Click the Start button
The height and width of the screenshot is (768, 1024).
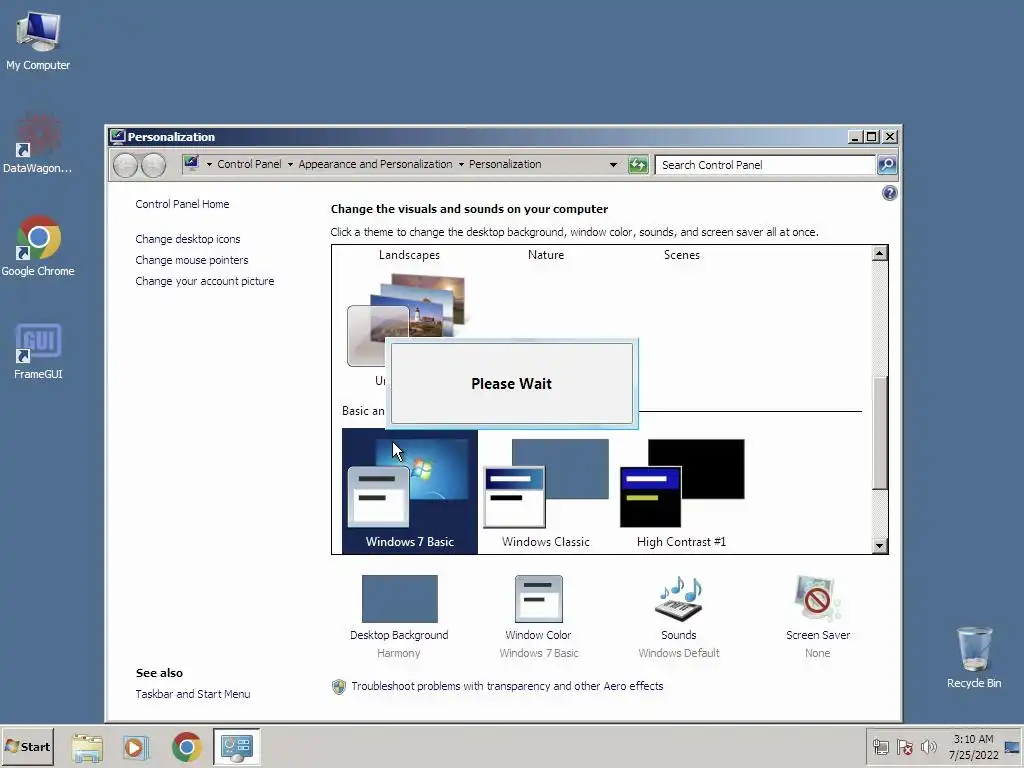click(x=27, y=746)
